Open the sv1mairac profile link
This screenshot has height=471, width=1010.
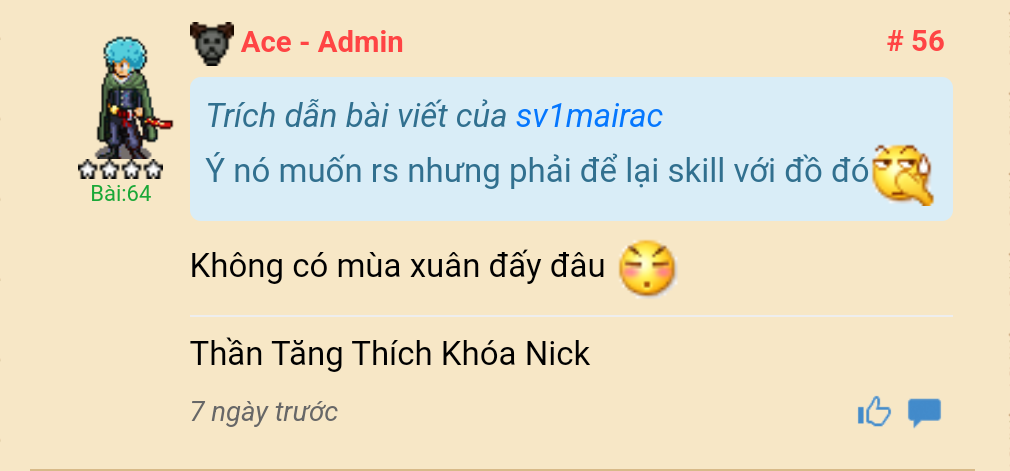(589, 116)
